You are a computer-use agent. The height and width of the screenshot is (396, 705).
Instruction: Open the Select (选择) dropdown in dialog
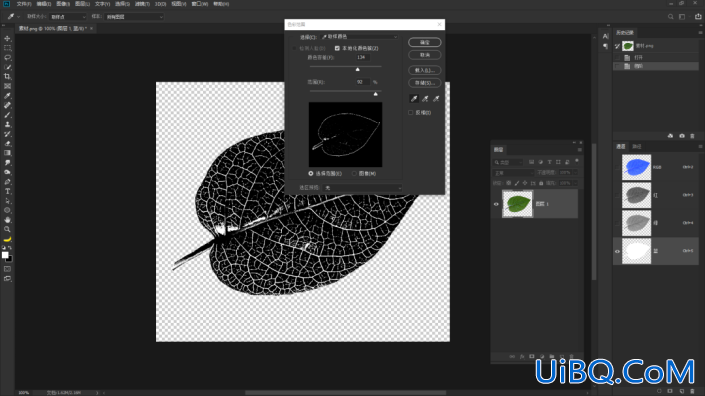coord(359,37)
